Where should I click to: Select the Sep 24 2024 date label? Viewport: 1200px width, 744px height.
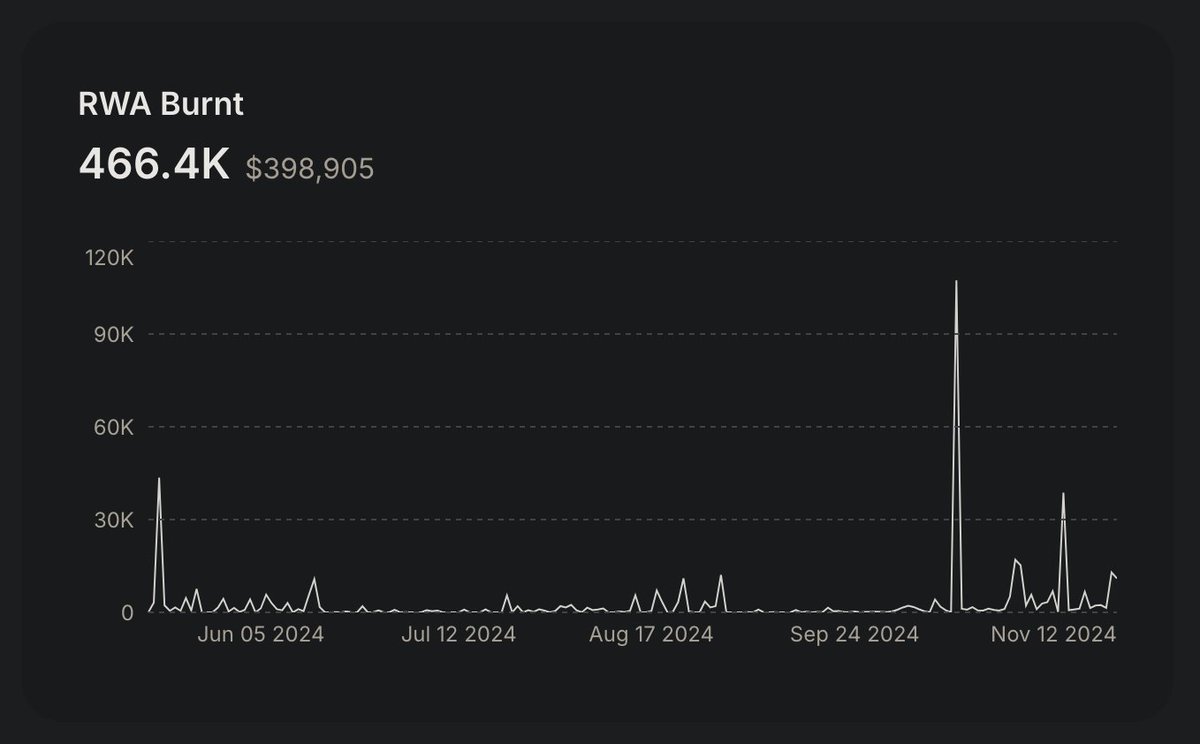point(854,635)
